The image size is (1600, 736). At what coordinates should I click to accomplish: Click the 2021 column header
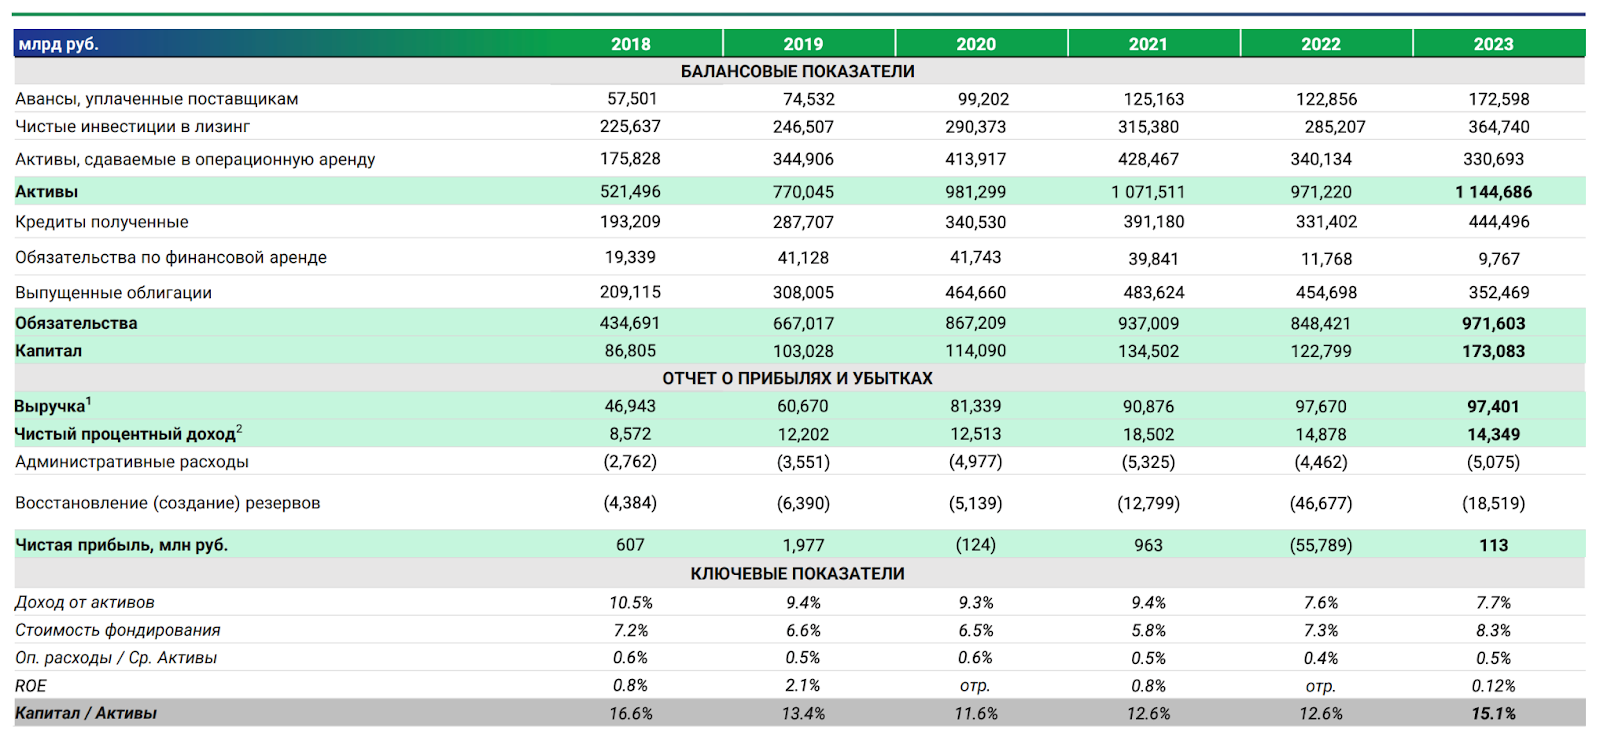coord(1148,44)
